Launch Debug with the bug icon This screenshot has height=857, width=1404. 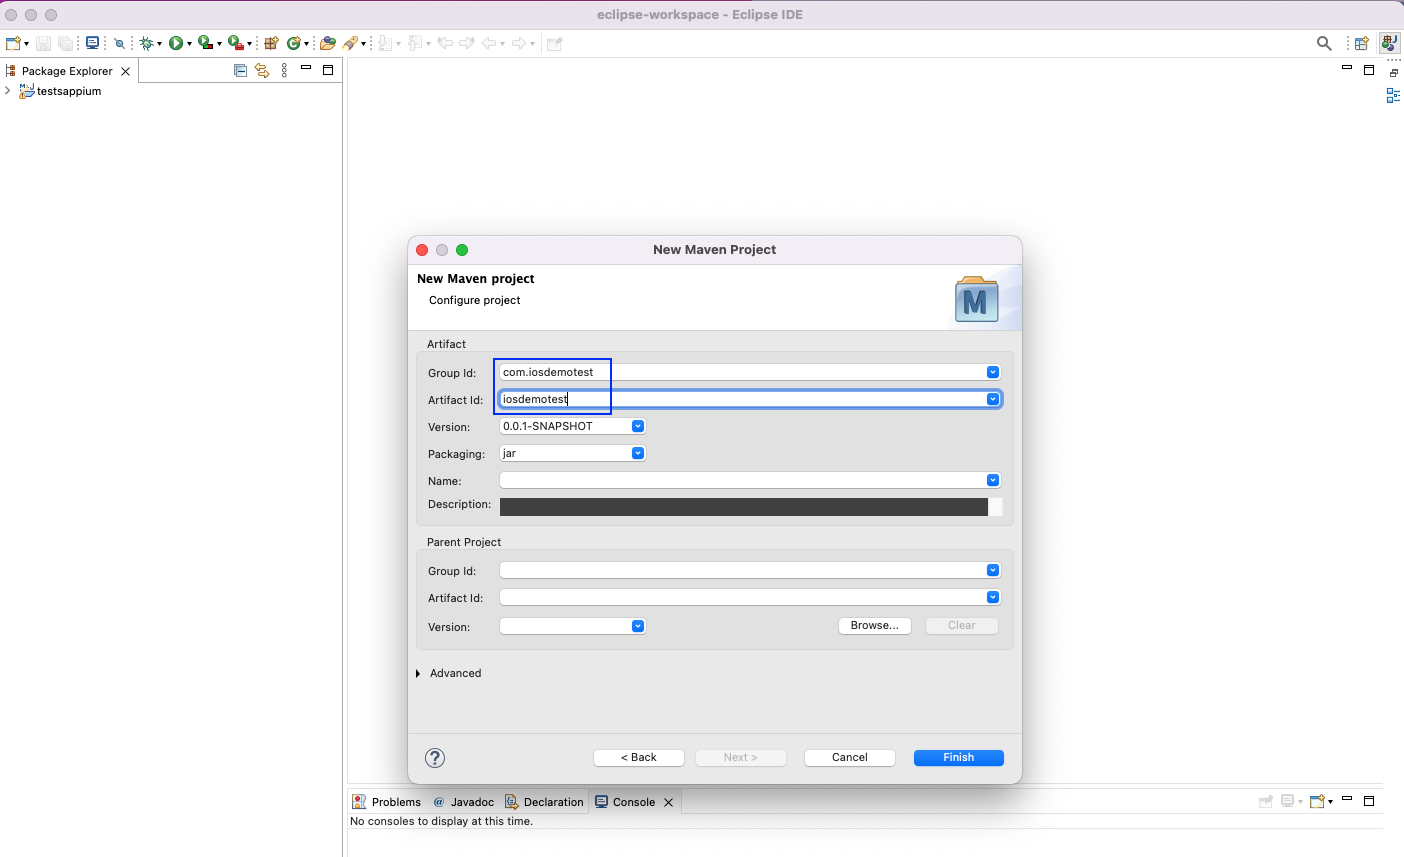point(146,43)
